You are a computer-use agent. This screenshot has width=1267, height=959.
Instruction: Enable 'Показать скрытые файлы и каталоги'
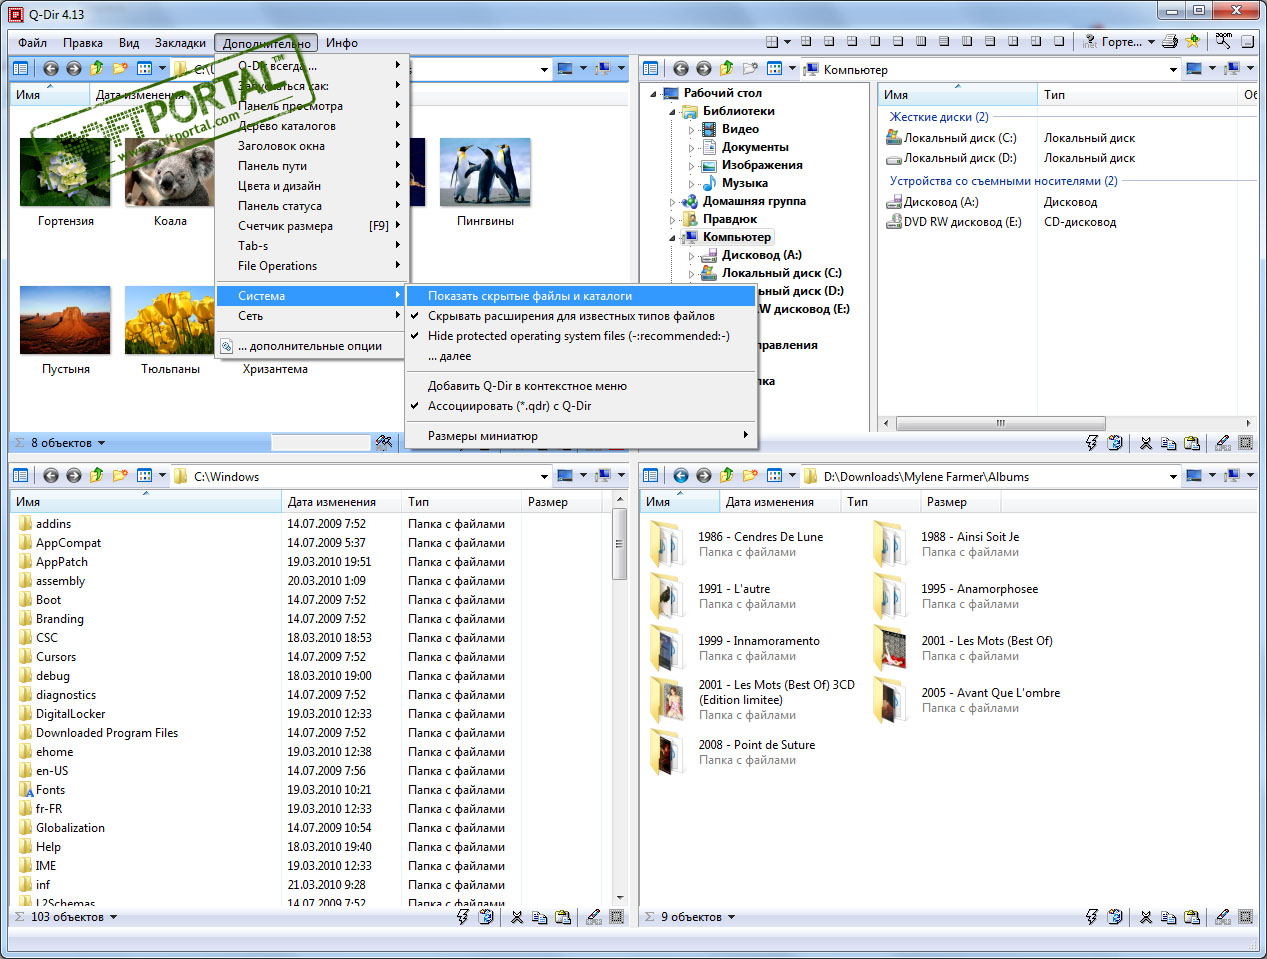(580, 296)
